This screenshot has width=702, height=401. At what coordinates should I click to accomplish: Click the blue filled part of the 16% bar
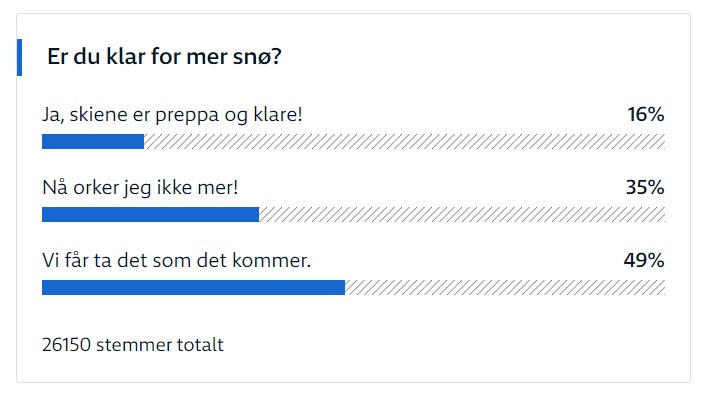[93, 141]
